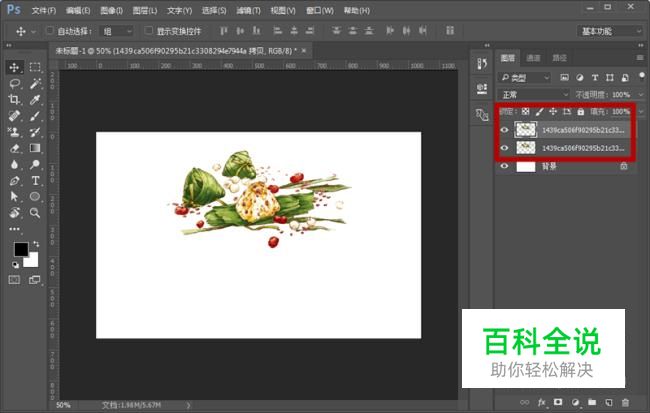The height and width of the screenshot is (413, 650).
Task: Open the auto-select 组 dropdown
Action: [116, 31]
